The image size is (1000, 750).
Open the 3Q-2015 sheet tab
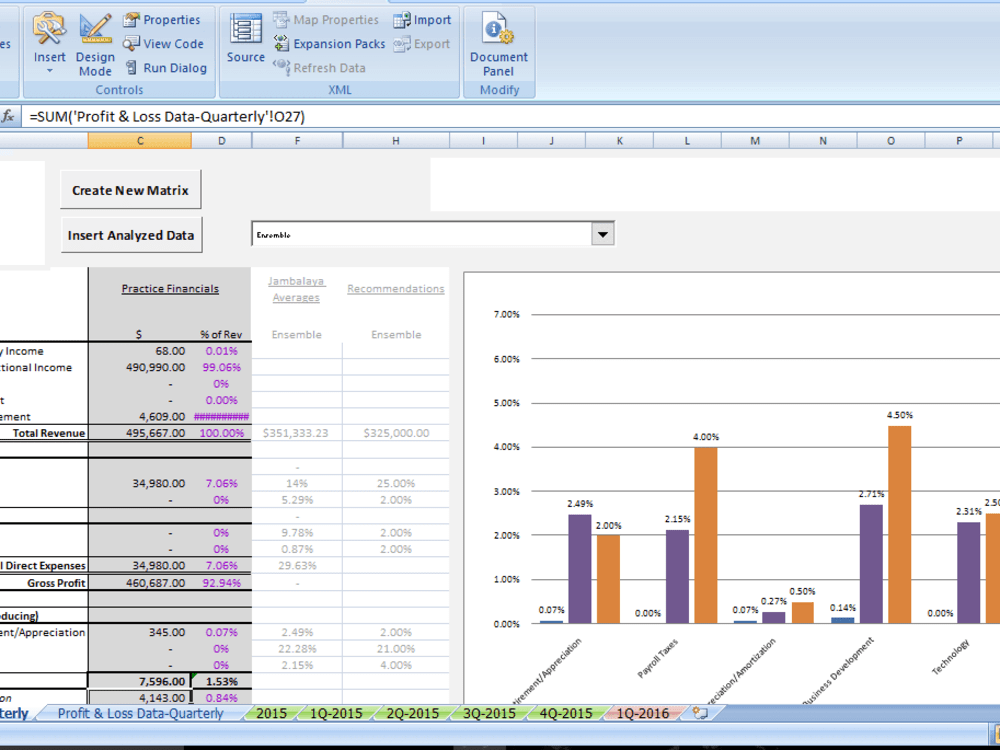coord(489,713)
